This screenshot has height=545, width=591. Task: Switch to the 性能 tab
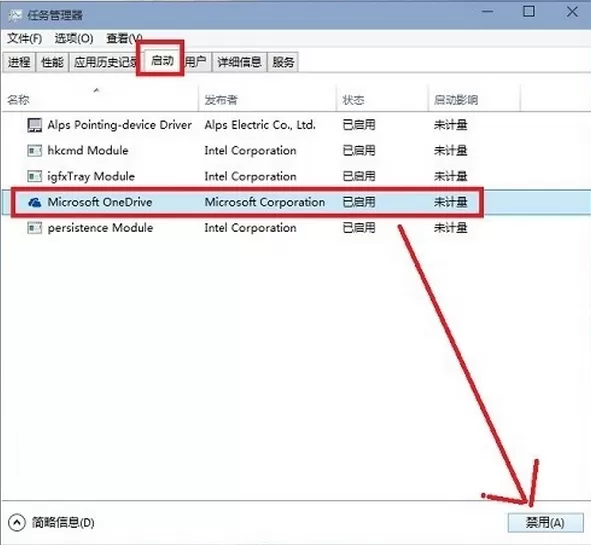coord(52,62)
